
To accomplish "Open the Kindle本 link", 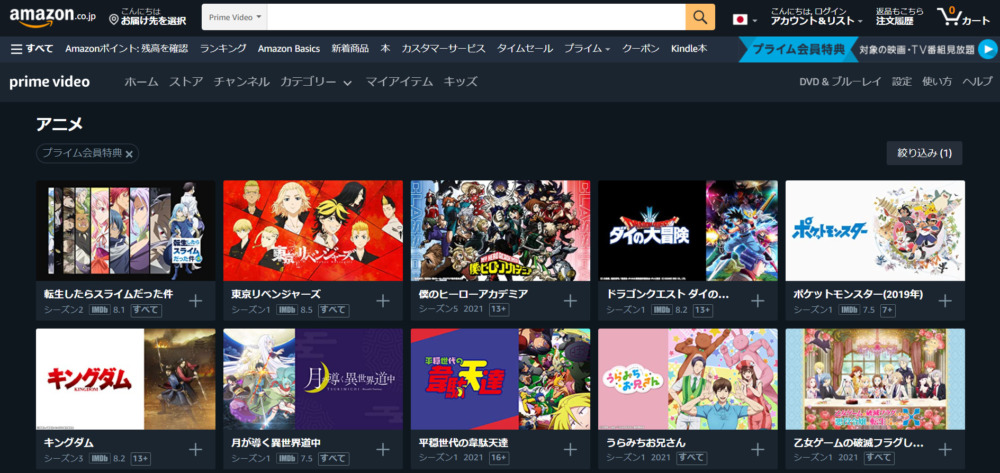I will click(x=689, y=48).
